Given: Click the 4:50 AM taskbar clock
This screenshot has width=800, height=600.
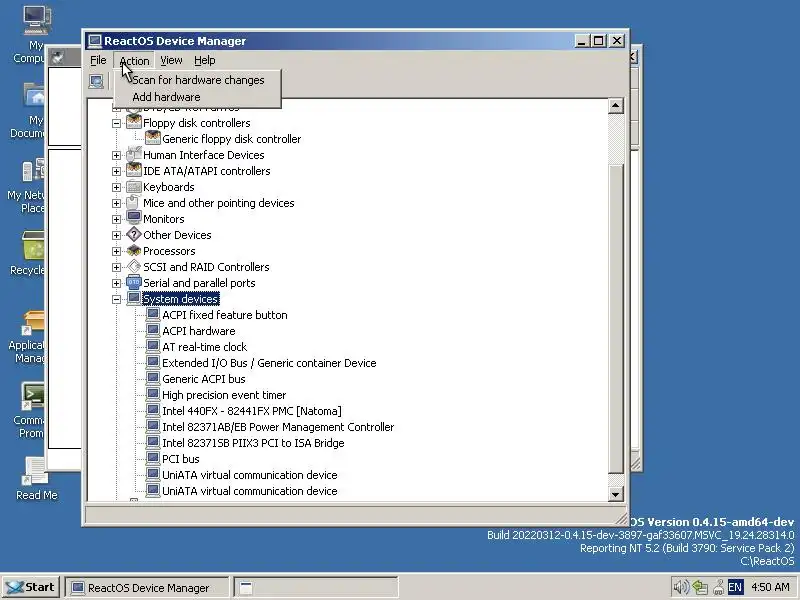Looking at the screenshot, I should 770,587.
